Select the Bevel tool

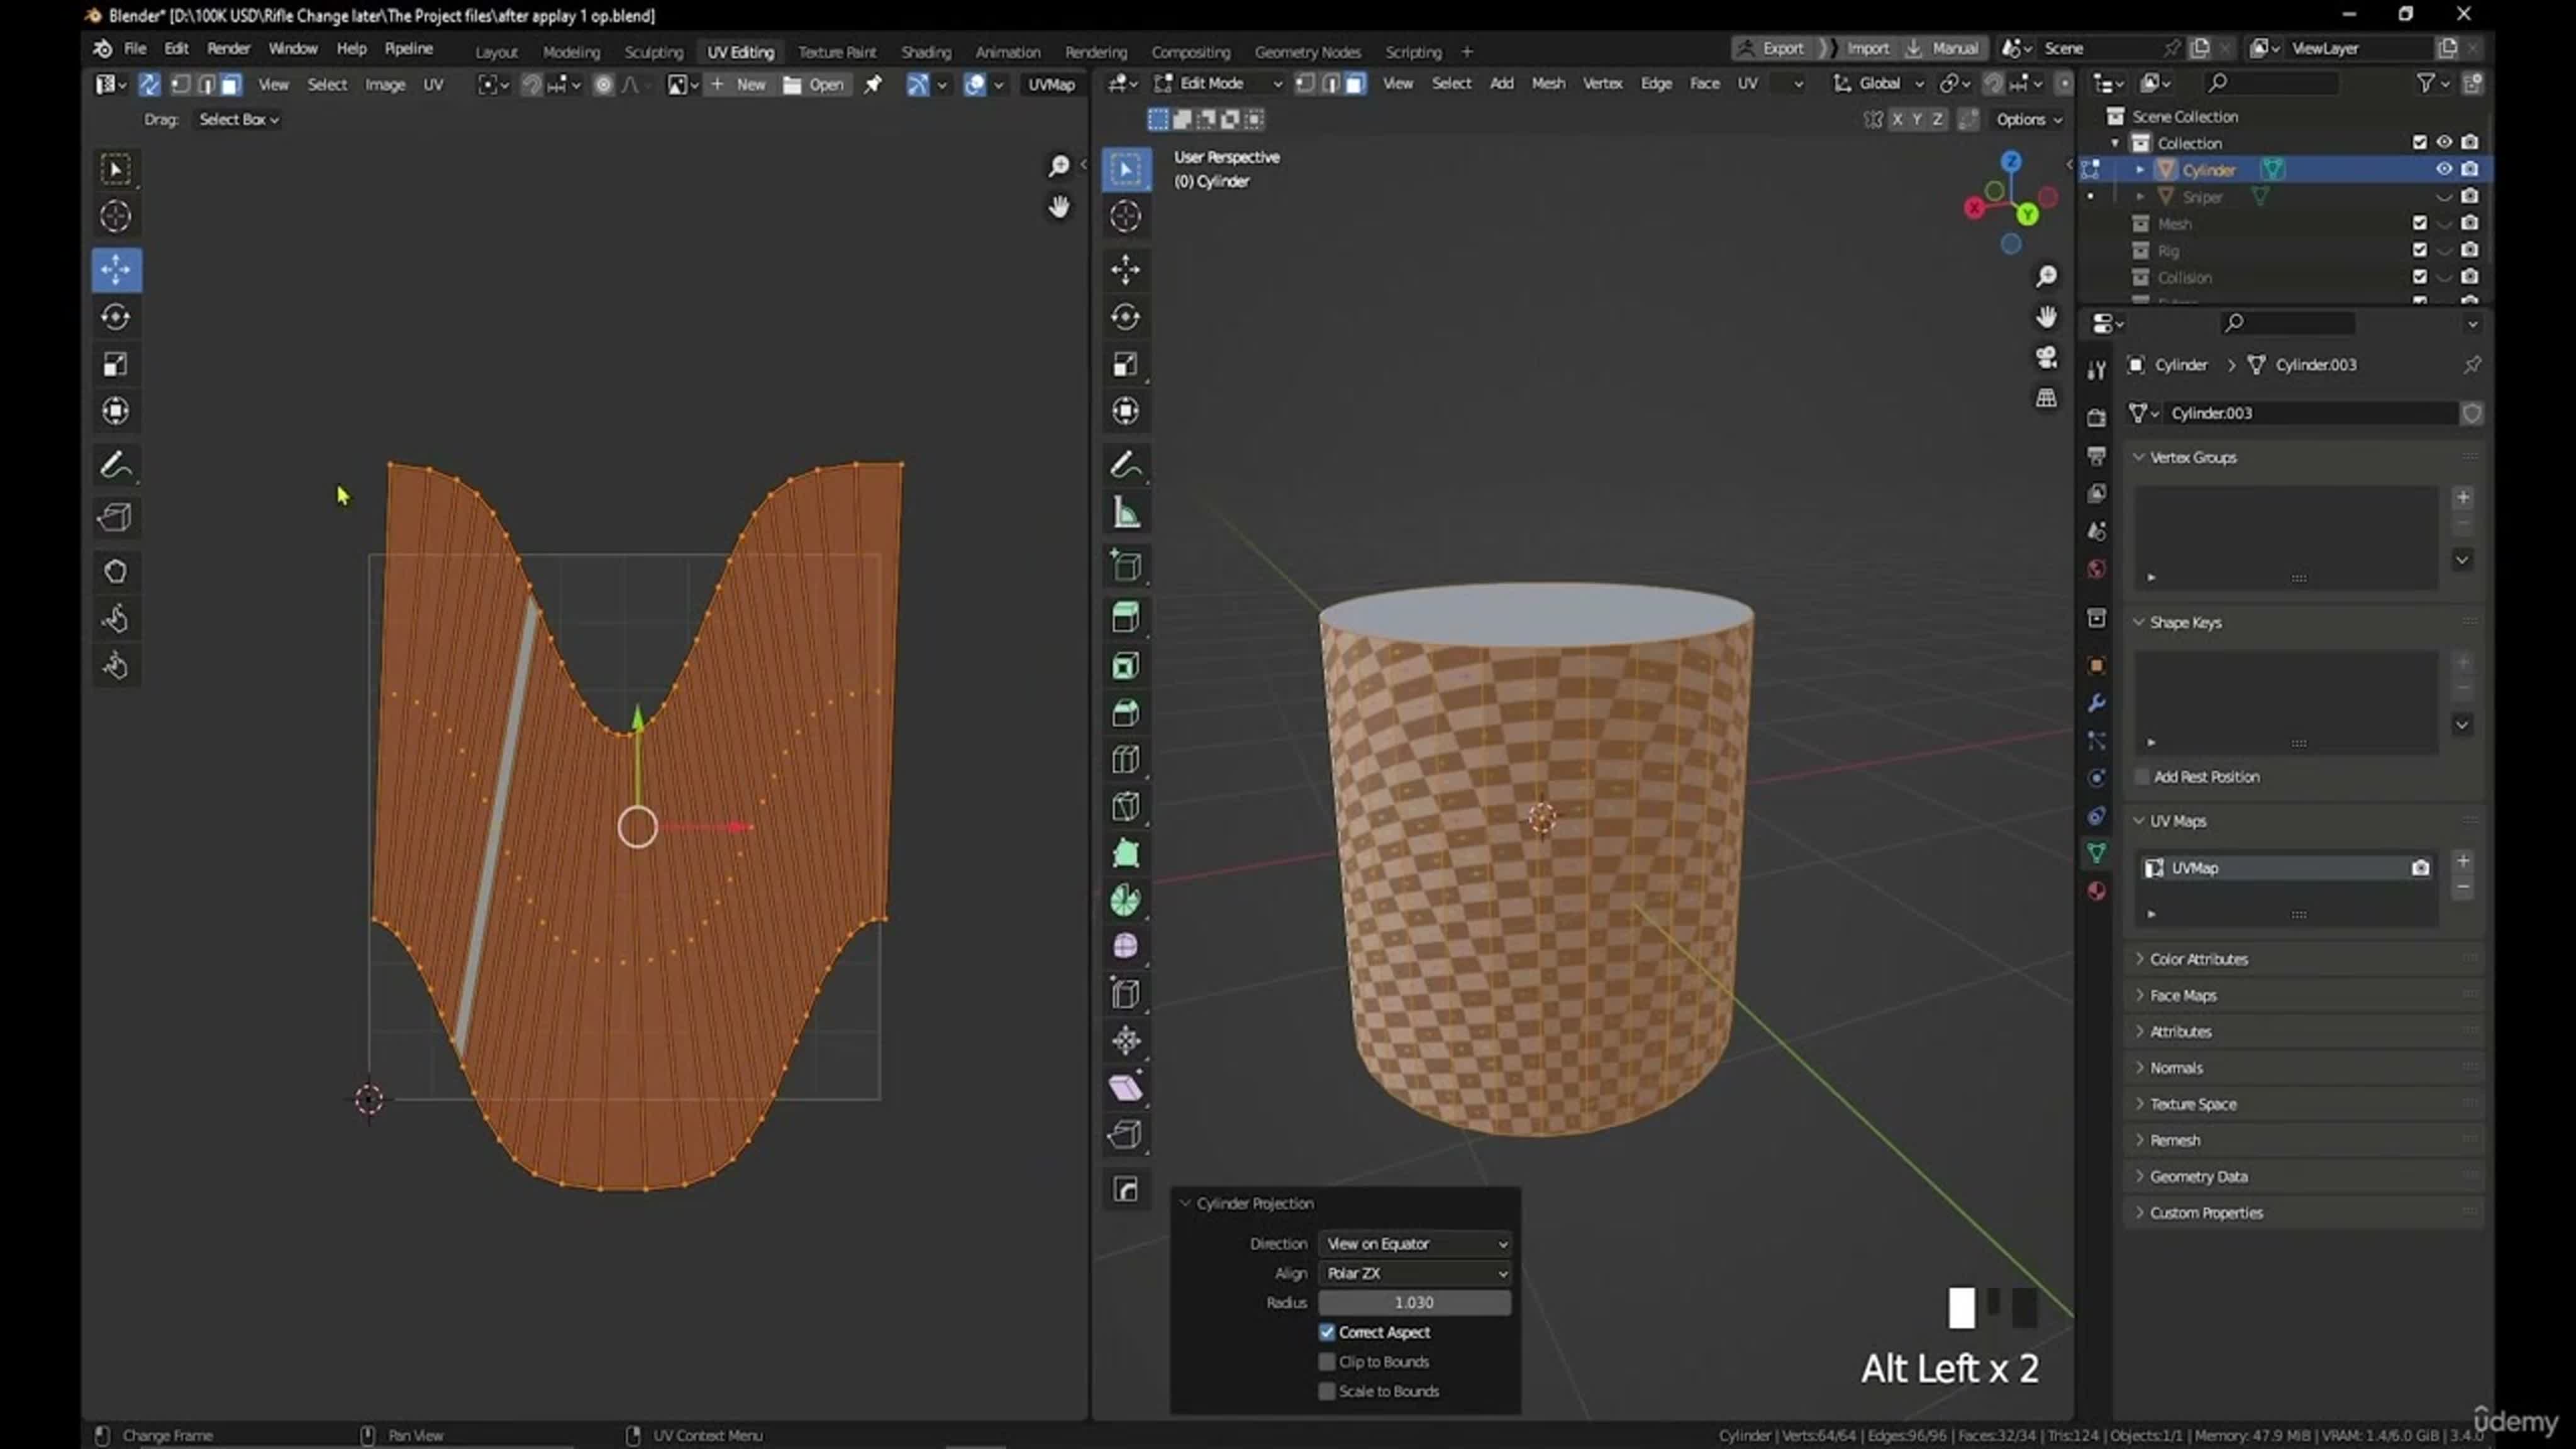click(x=1126, y=713)
